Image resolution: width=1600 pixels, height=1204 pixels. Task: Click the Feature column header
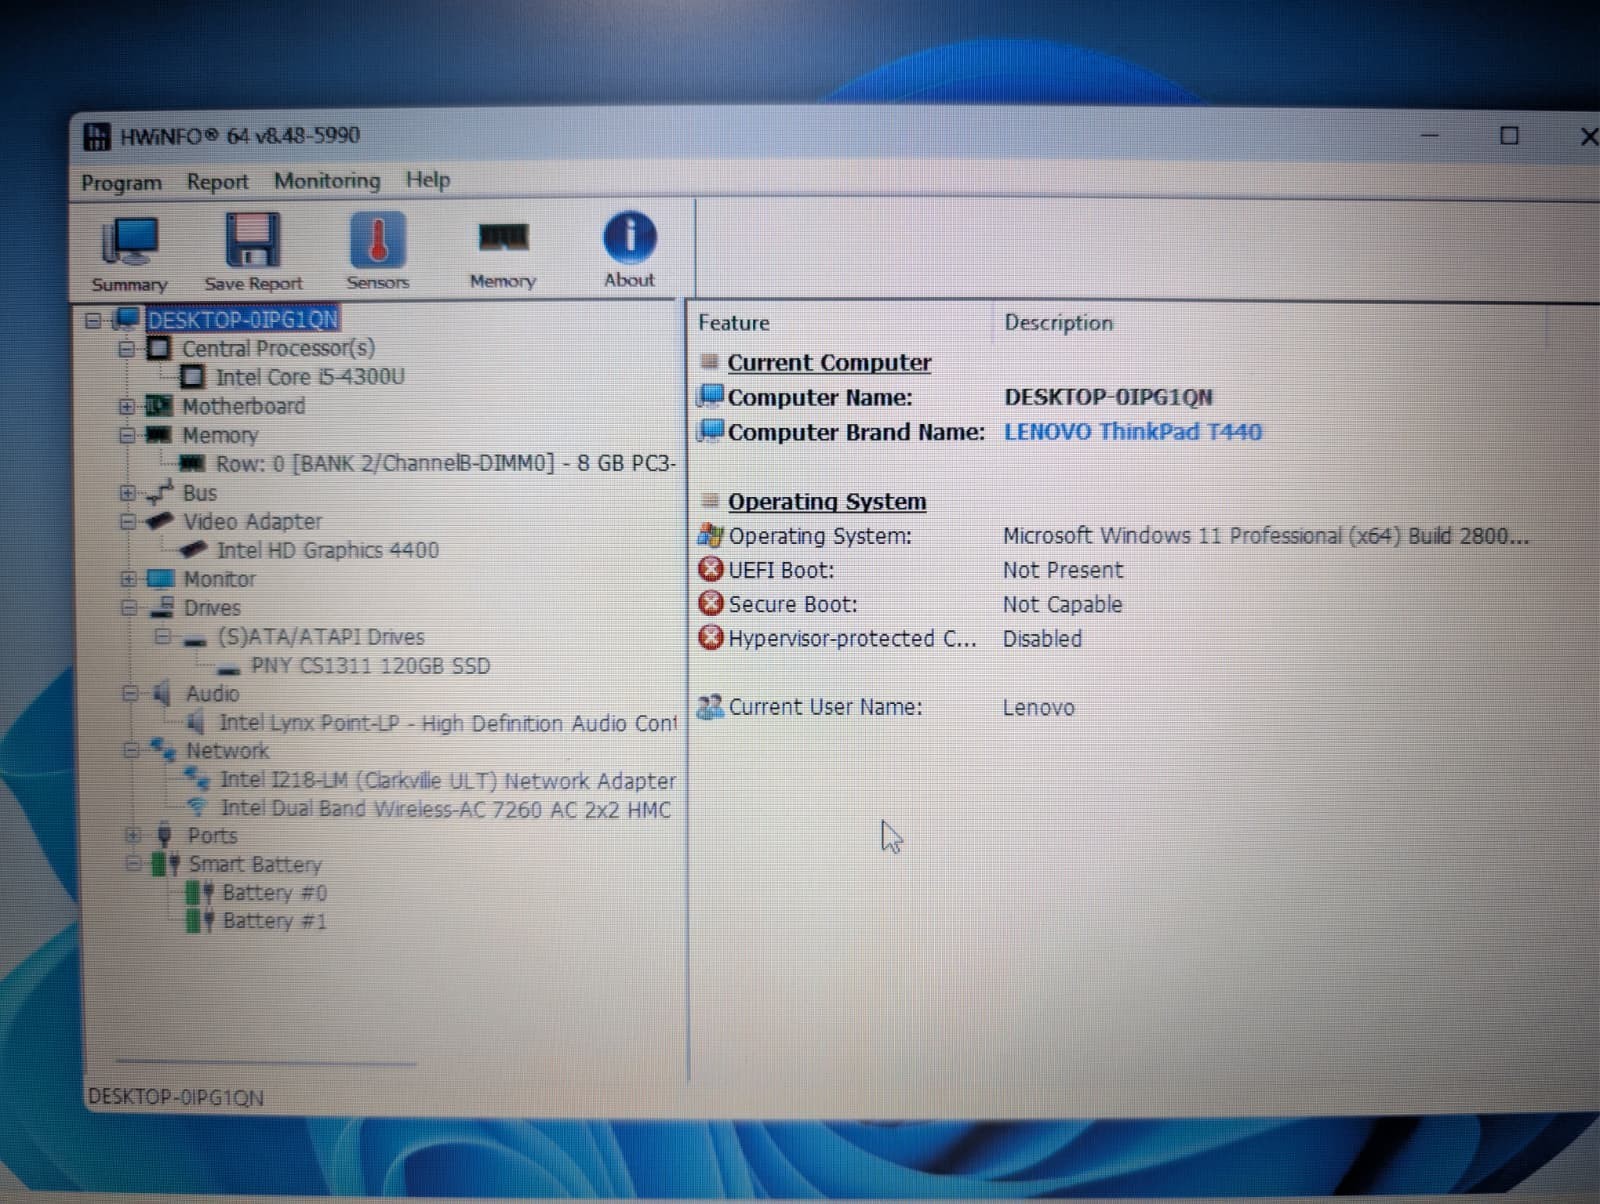[734, 323]
